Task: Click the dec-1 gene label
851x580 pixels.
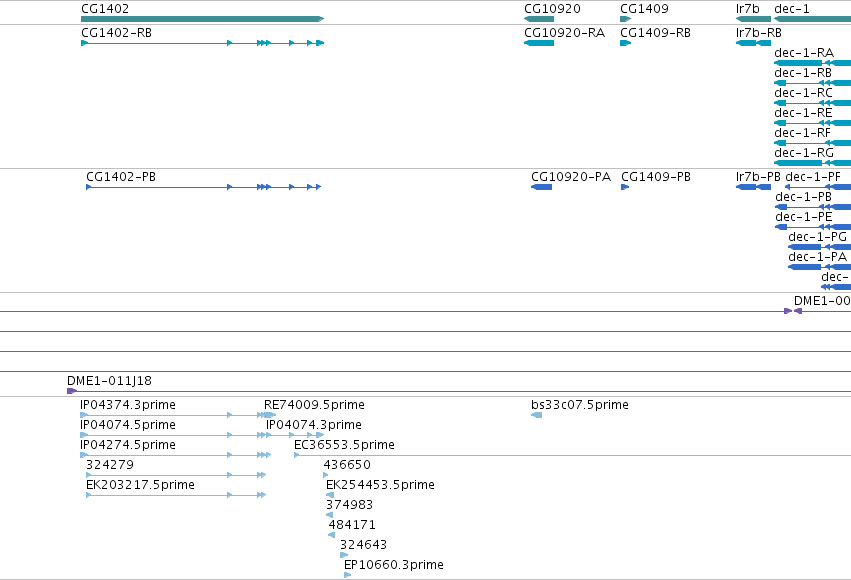Action: [x=792, y=9]
